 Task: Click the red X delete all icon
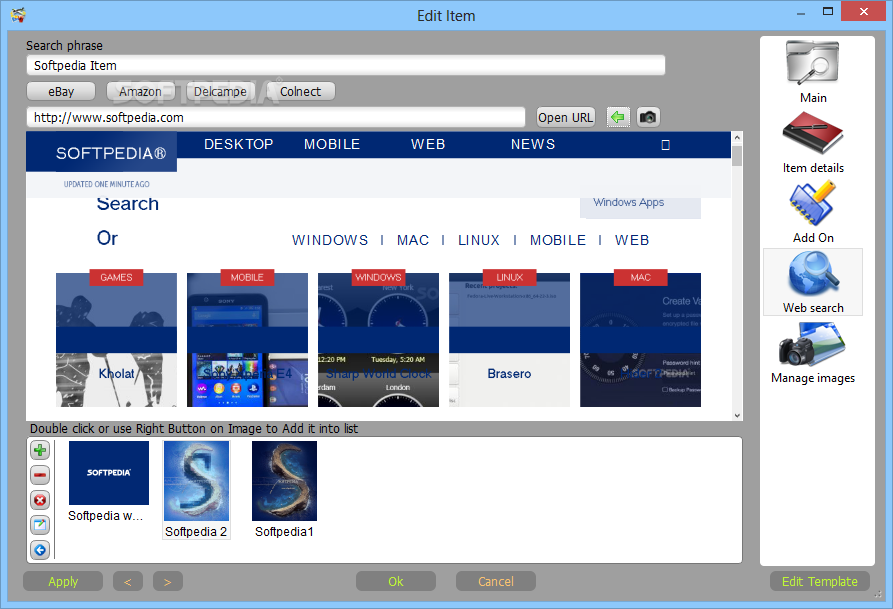(x=40, y=500)
